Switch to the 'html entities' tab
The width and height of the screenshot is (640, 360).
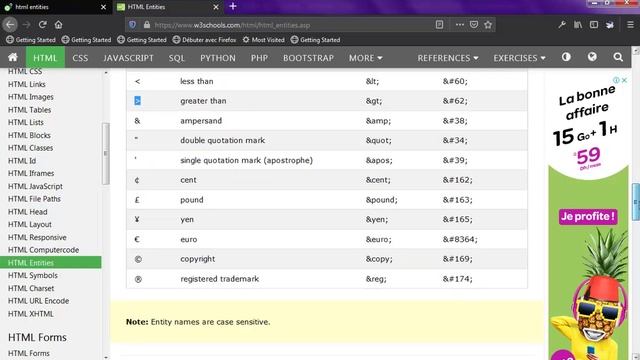(55, 7)
